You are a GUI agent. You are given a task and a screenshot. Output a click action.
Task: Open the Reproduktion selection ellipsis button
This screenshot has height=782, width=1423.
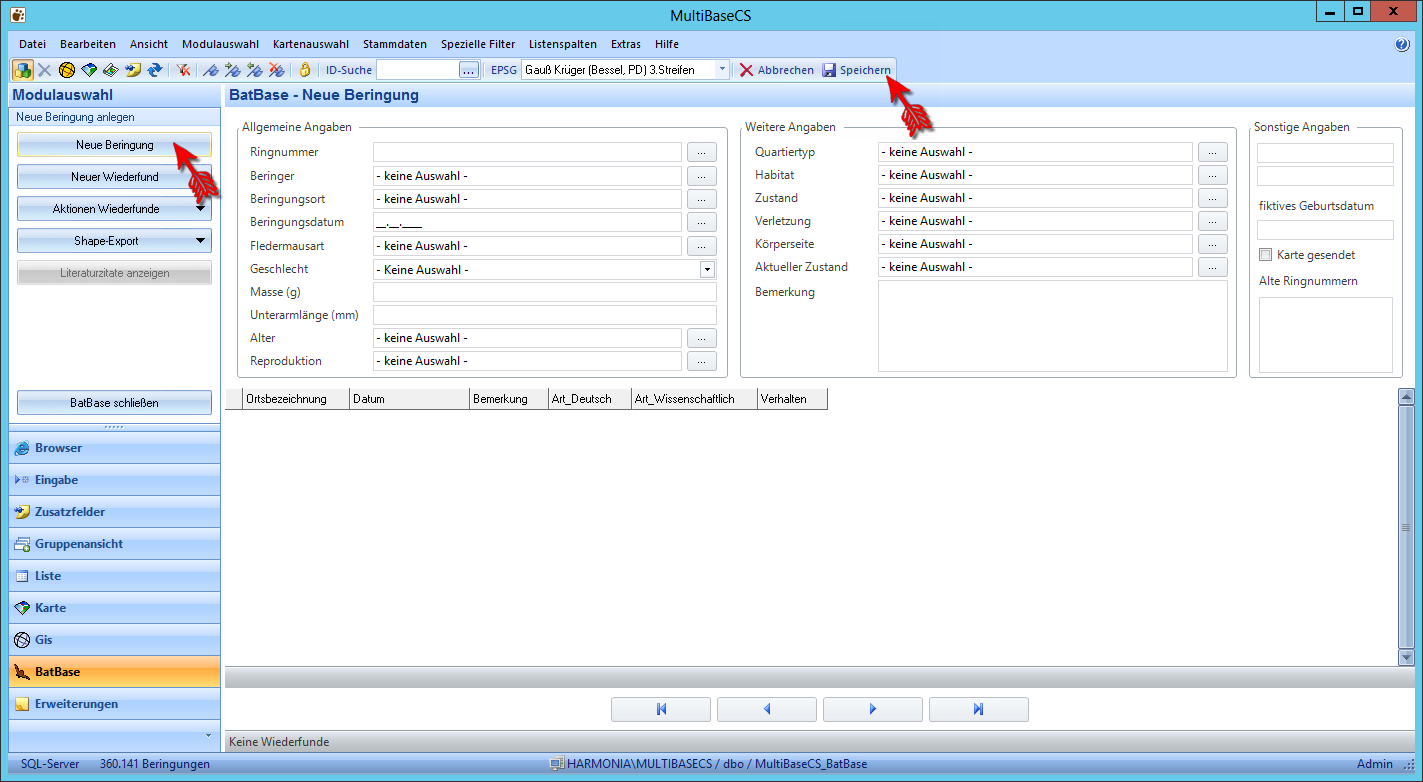point(701,361)
